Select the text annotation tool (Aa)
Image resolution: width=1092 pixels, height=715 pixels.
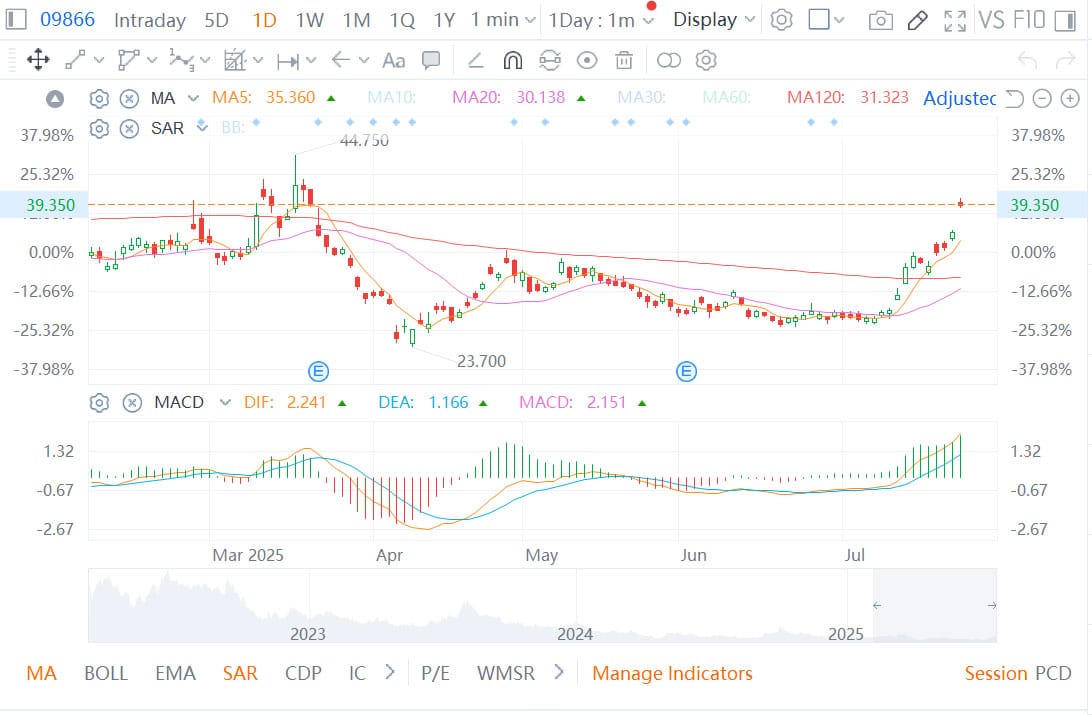pyautogui.click(x=394, y=61)
